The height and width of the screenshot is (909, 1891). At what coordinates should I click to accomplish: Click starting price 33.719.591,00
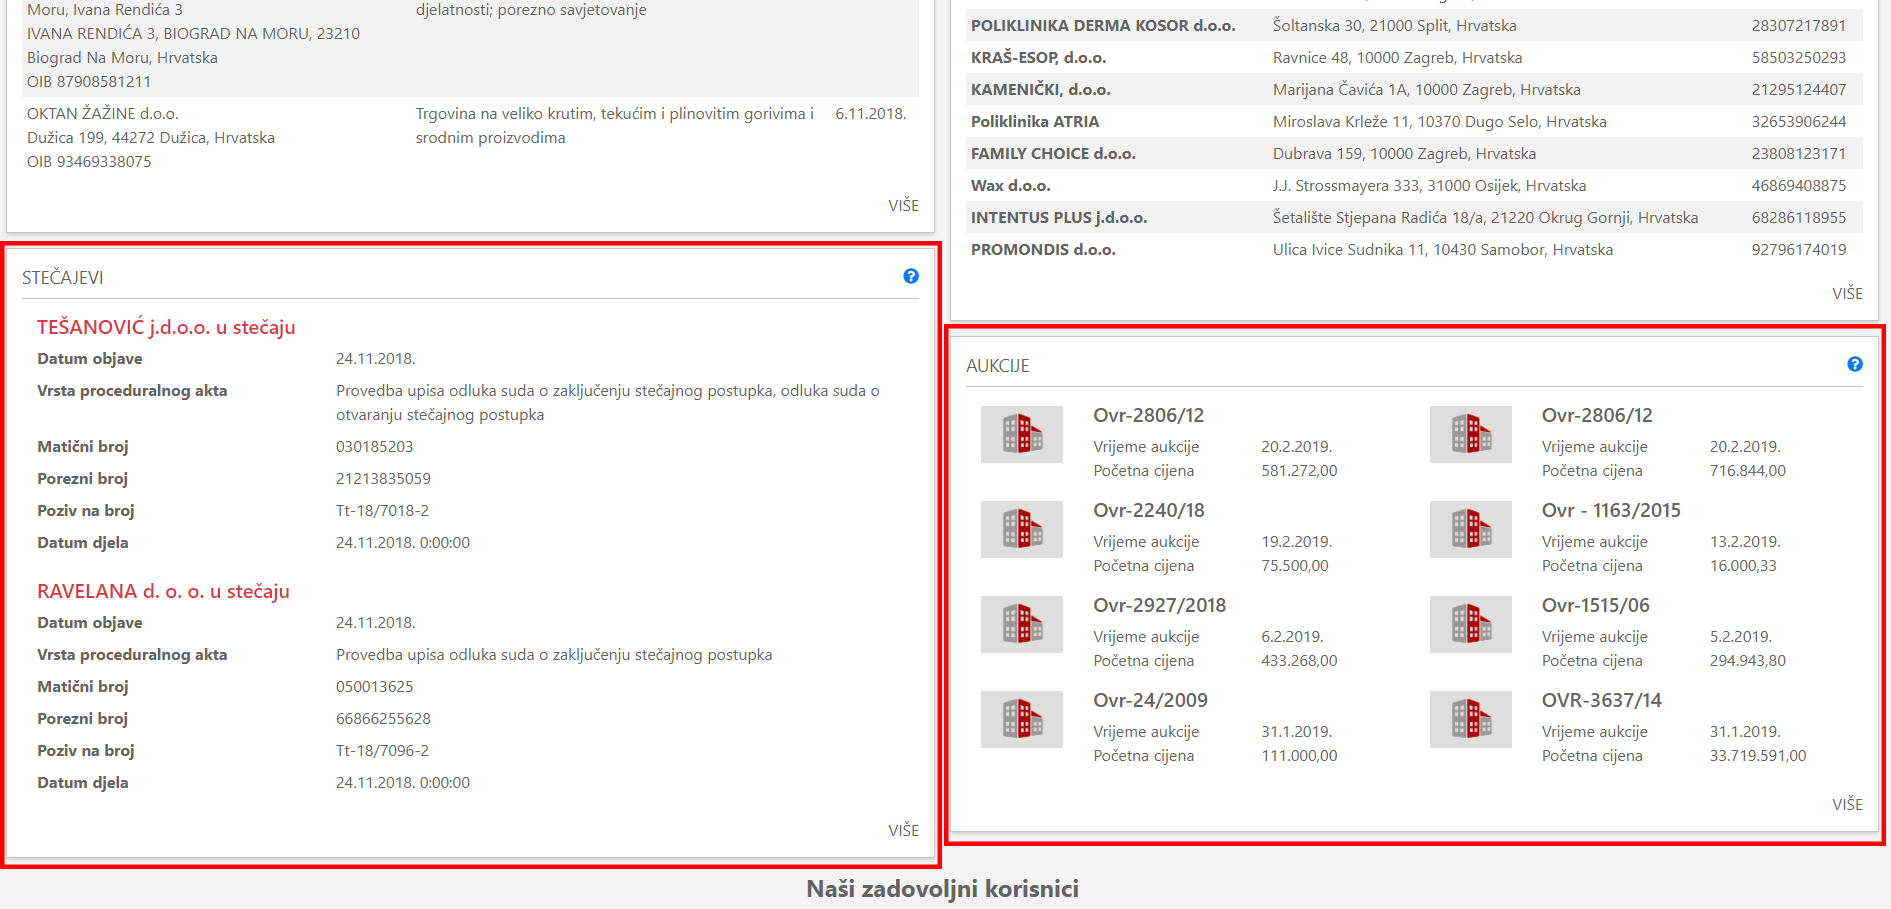click(1758, 755)
